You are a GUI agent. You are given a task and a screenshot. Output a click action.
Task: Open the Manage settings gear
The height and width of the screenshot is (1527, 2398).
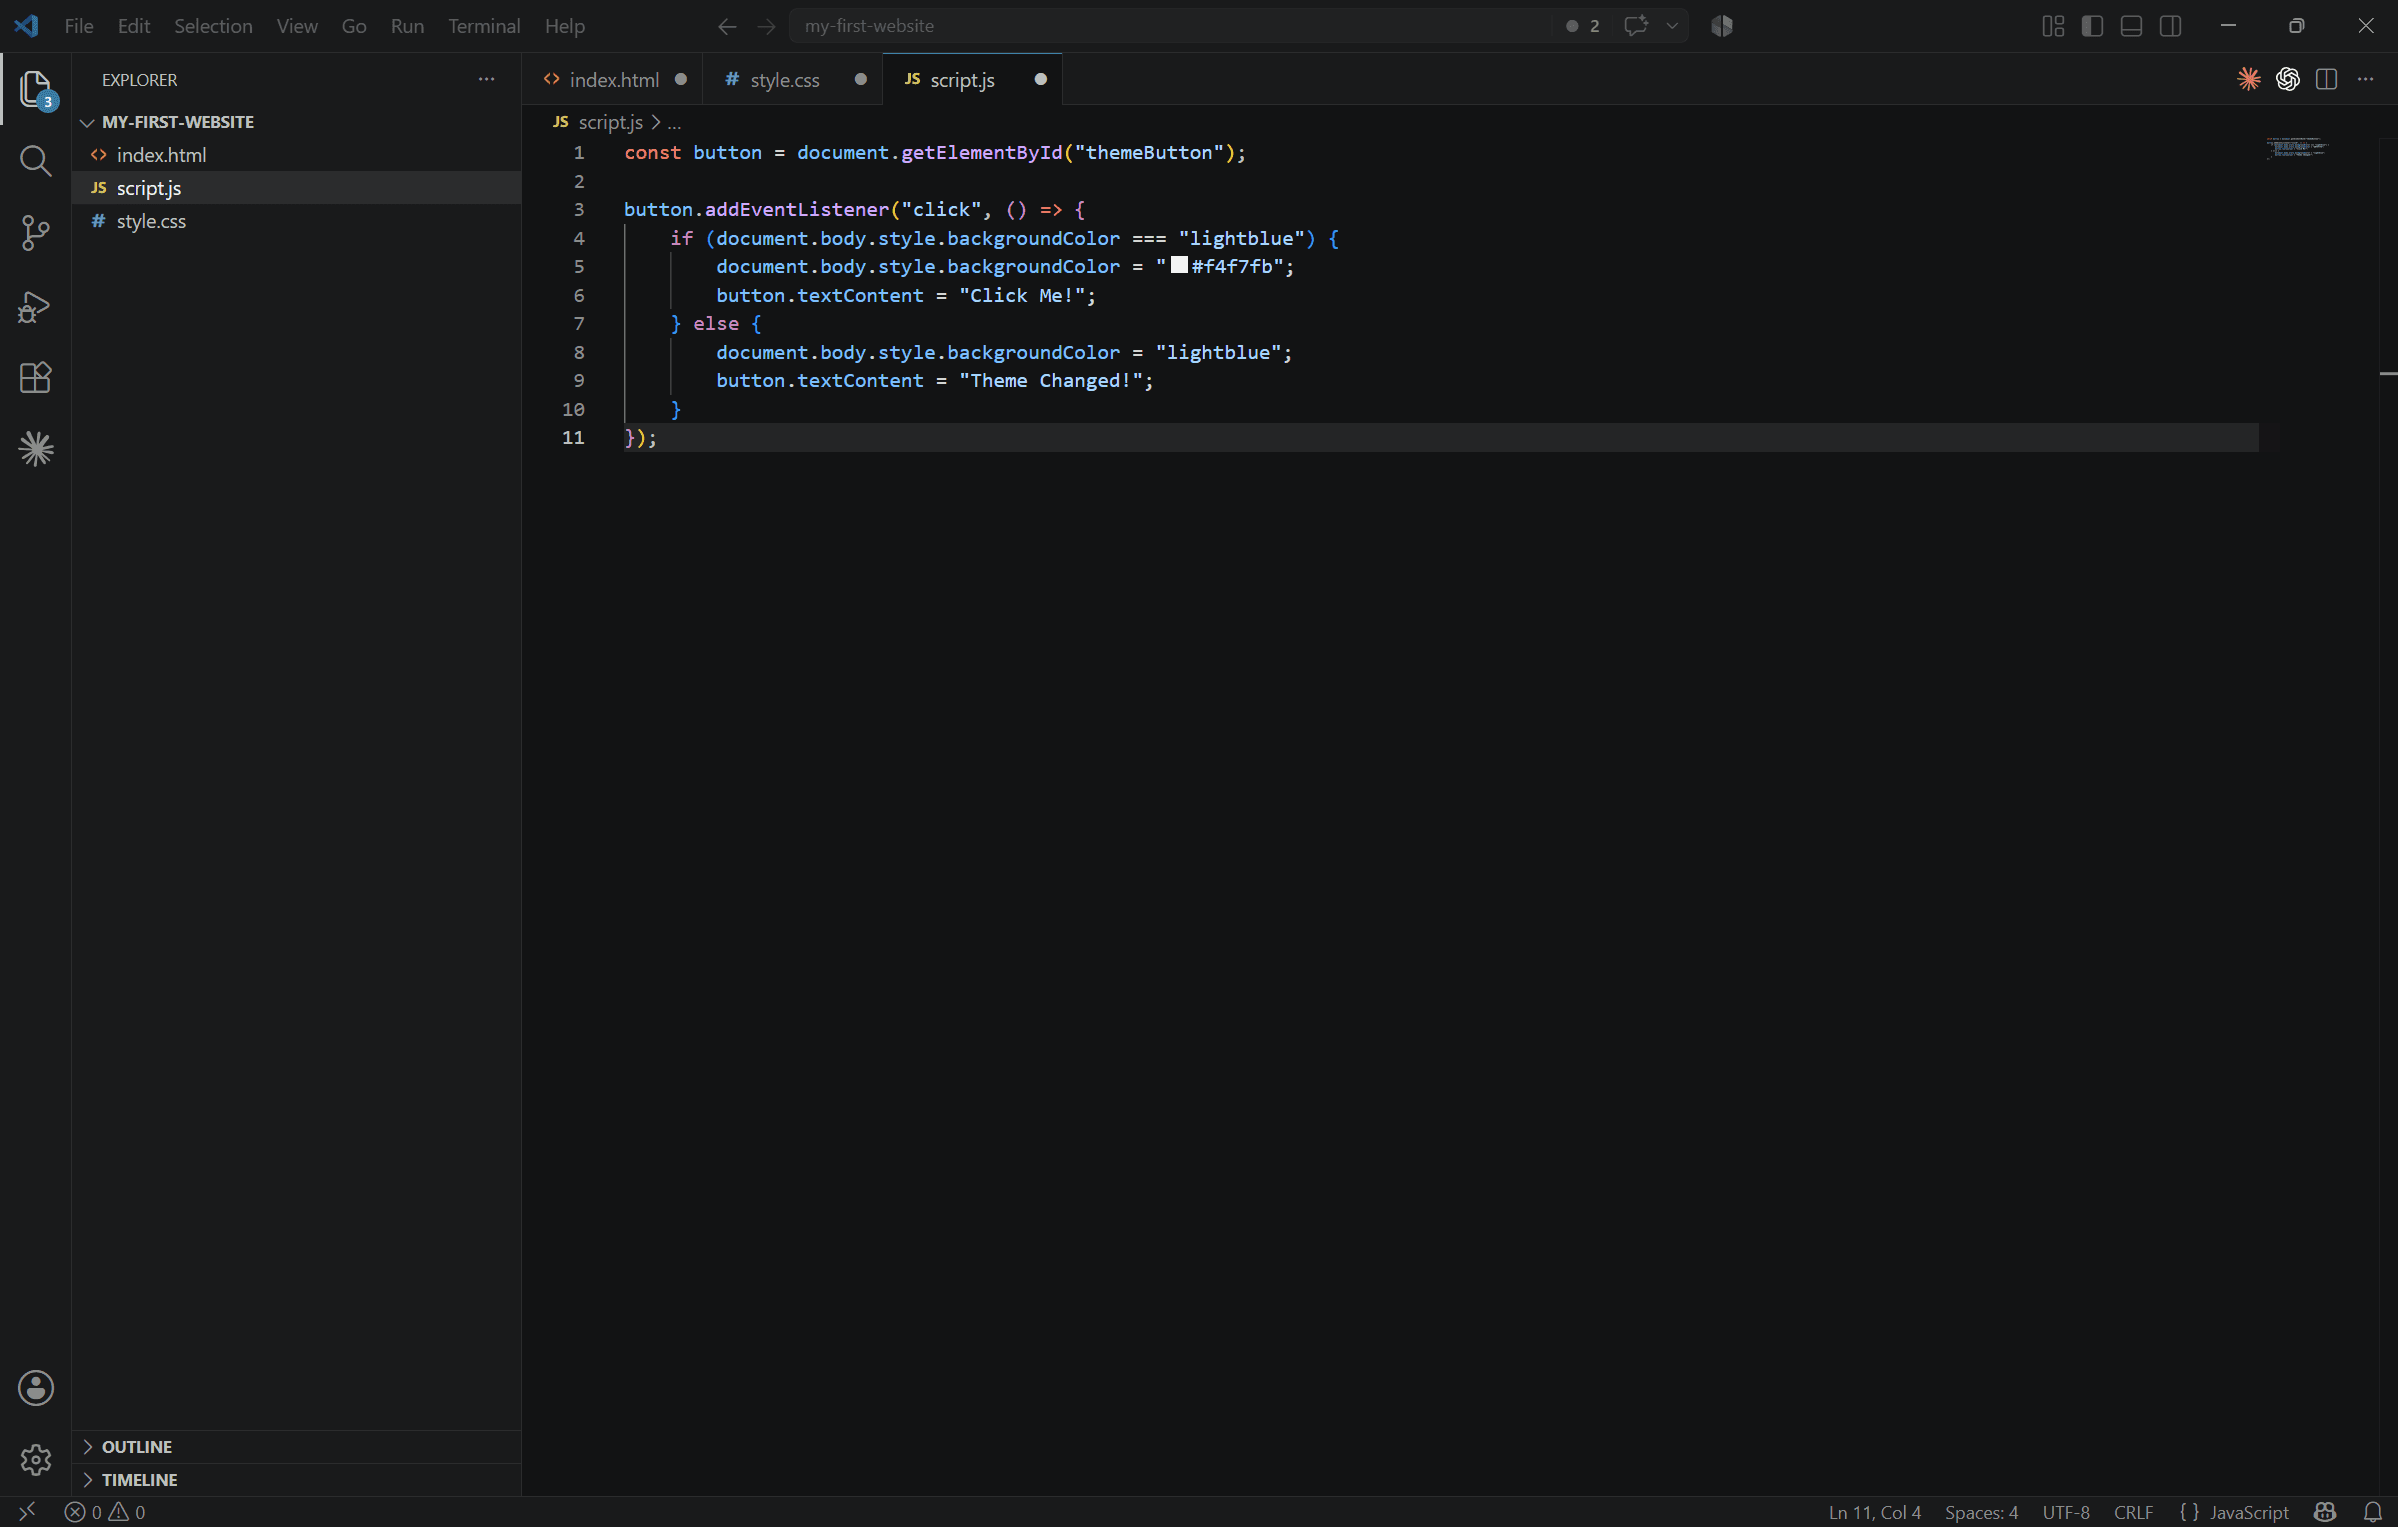[36, 1460]
